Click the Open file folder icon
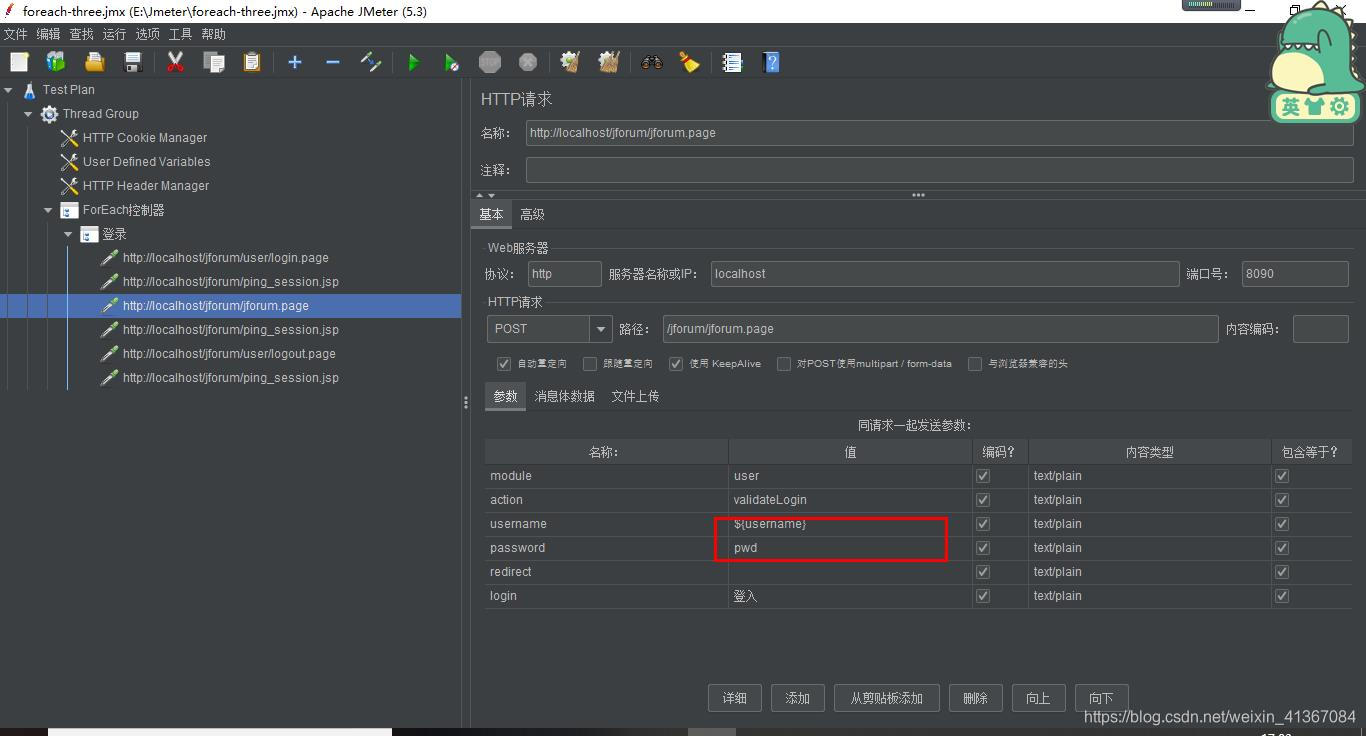The height and width of the screenshot is (736, 1366). tap(94, 62)
